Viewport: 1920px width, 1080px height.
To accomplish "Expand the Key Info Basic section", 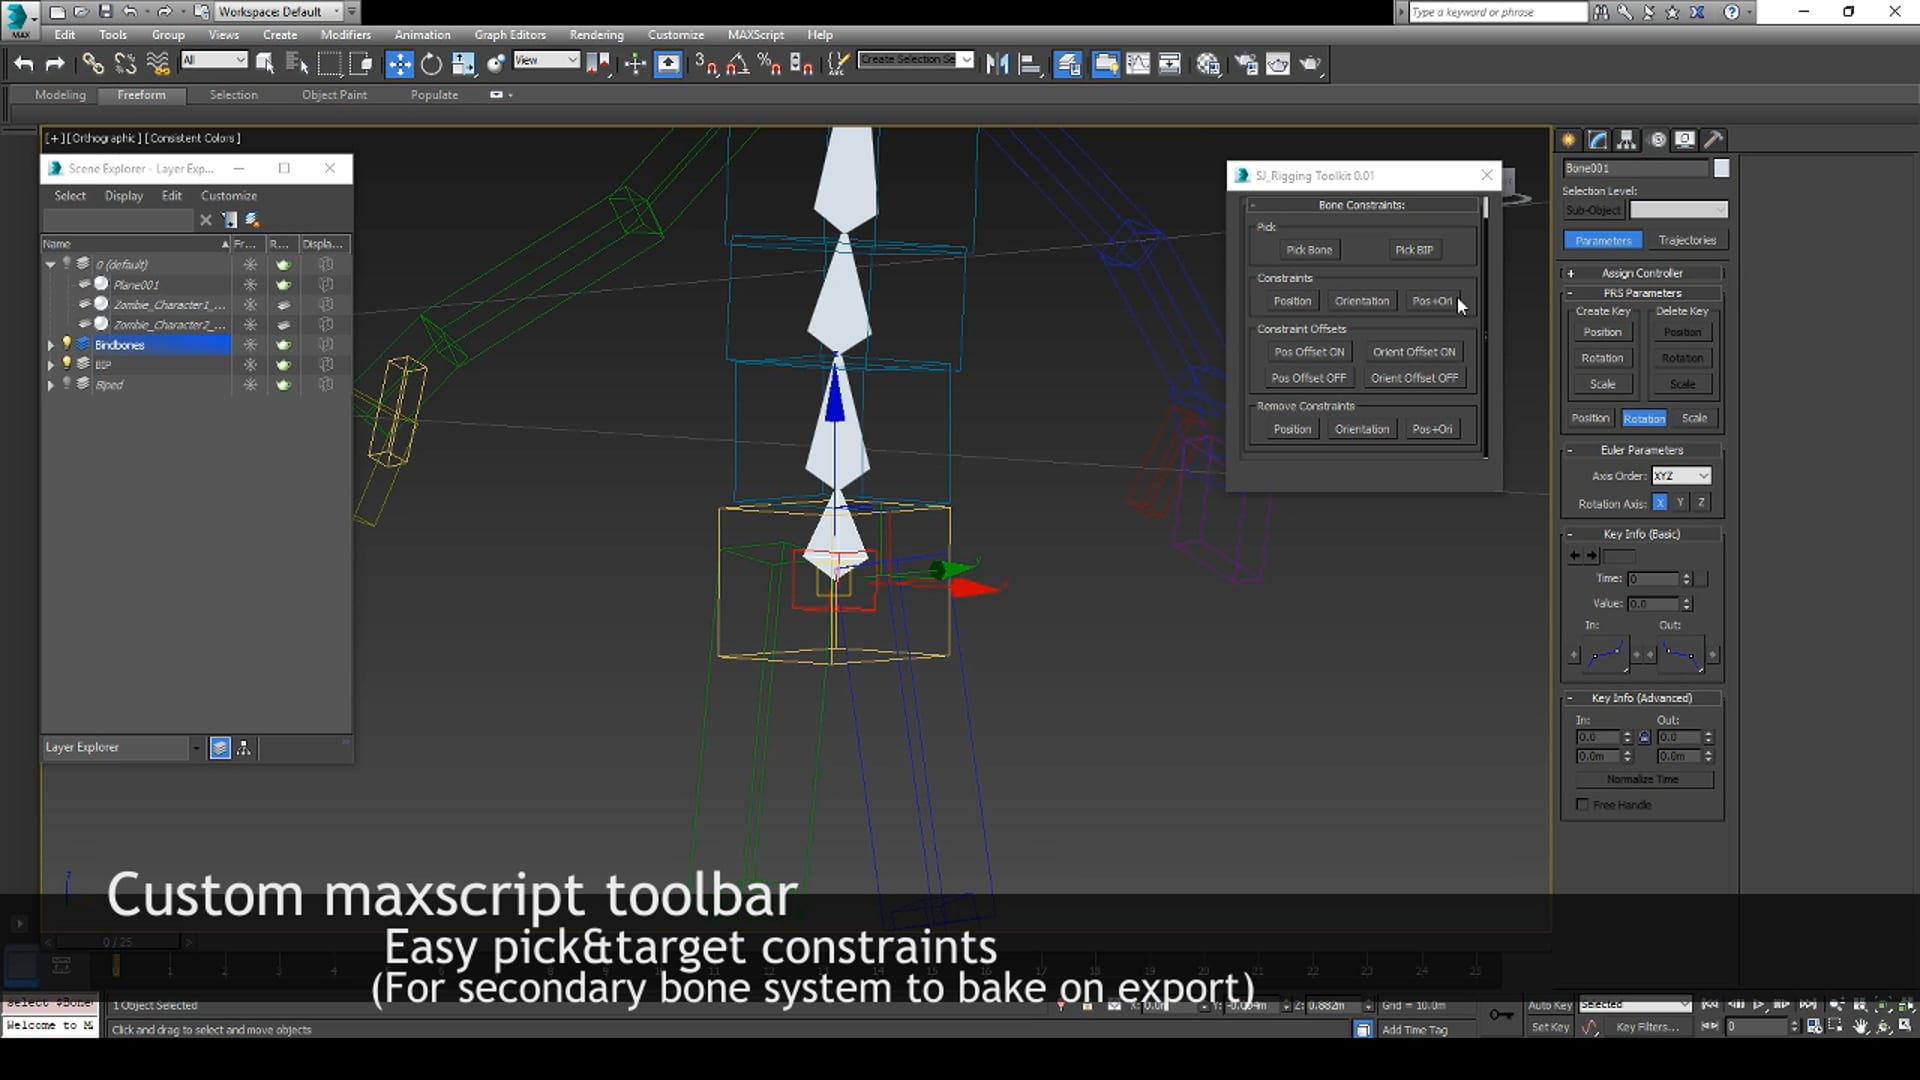I will 1571,533.
